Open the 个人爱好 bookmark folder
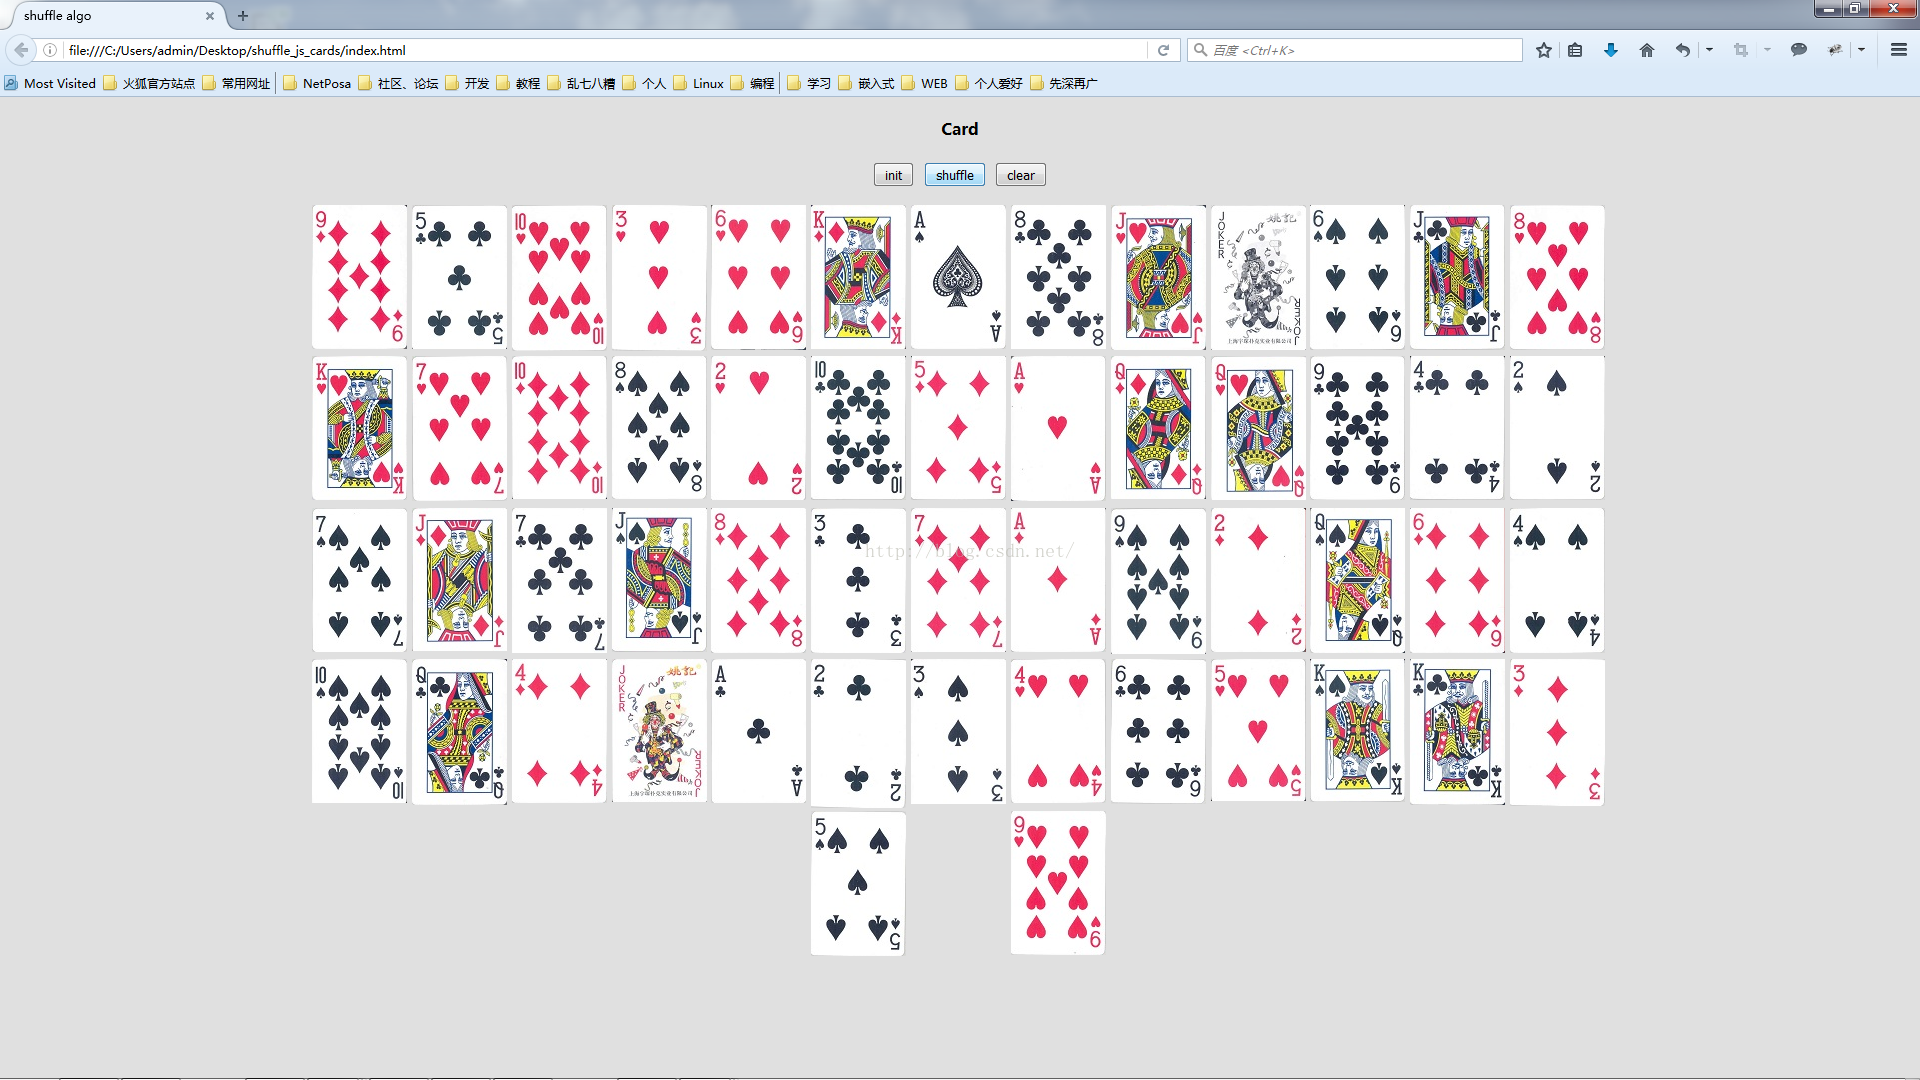The image size is (1920, 1080). [989, 83]
